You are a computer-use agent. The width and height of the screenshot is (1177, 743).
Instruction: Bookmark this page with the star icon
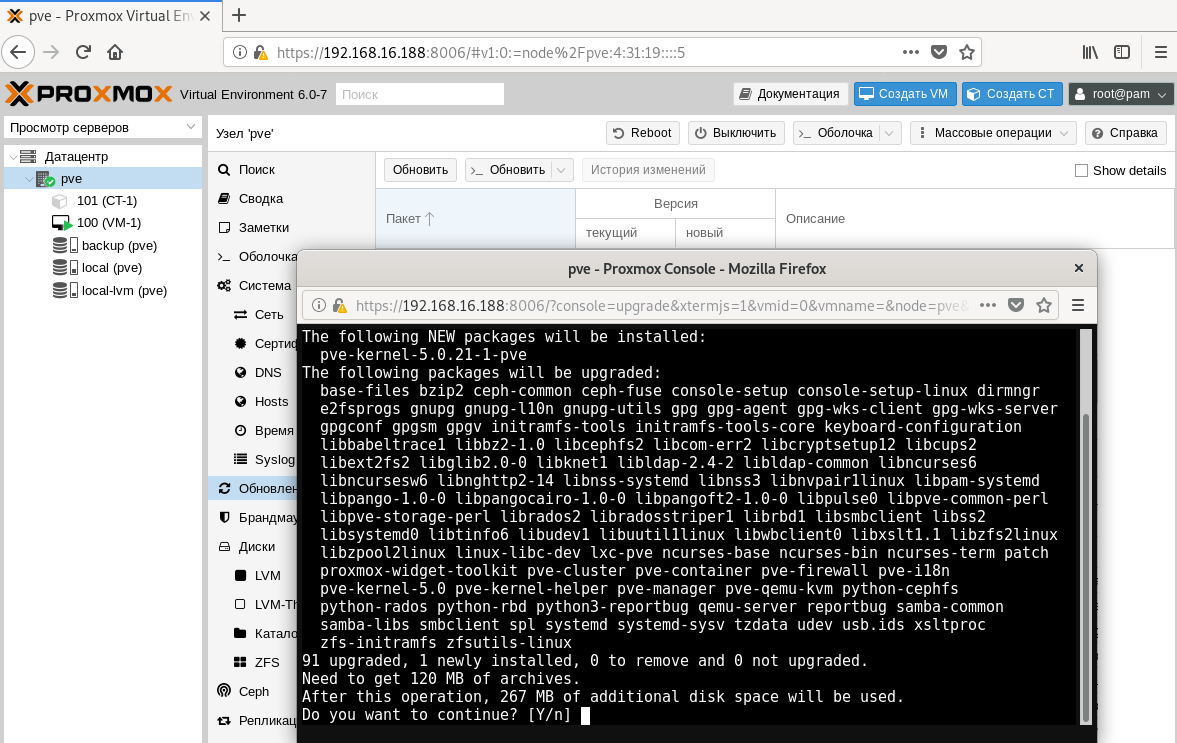pos(966,52)
